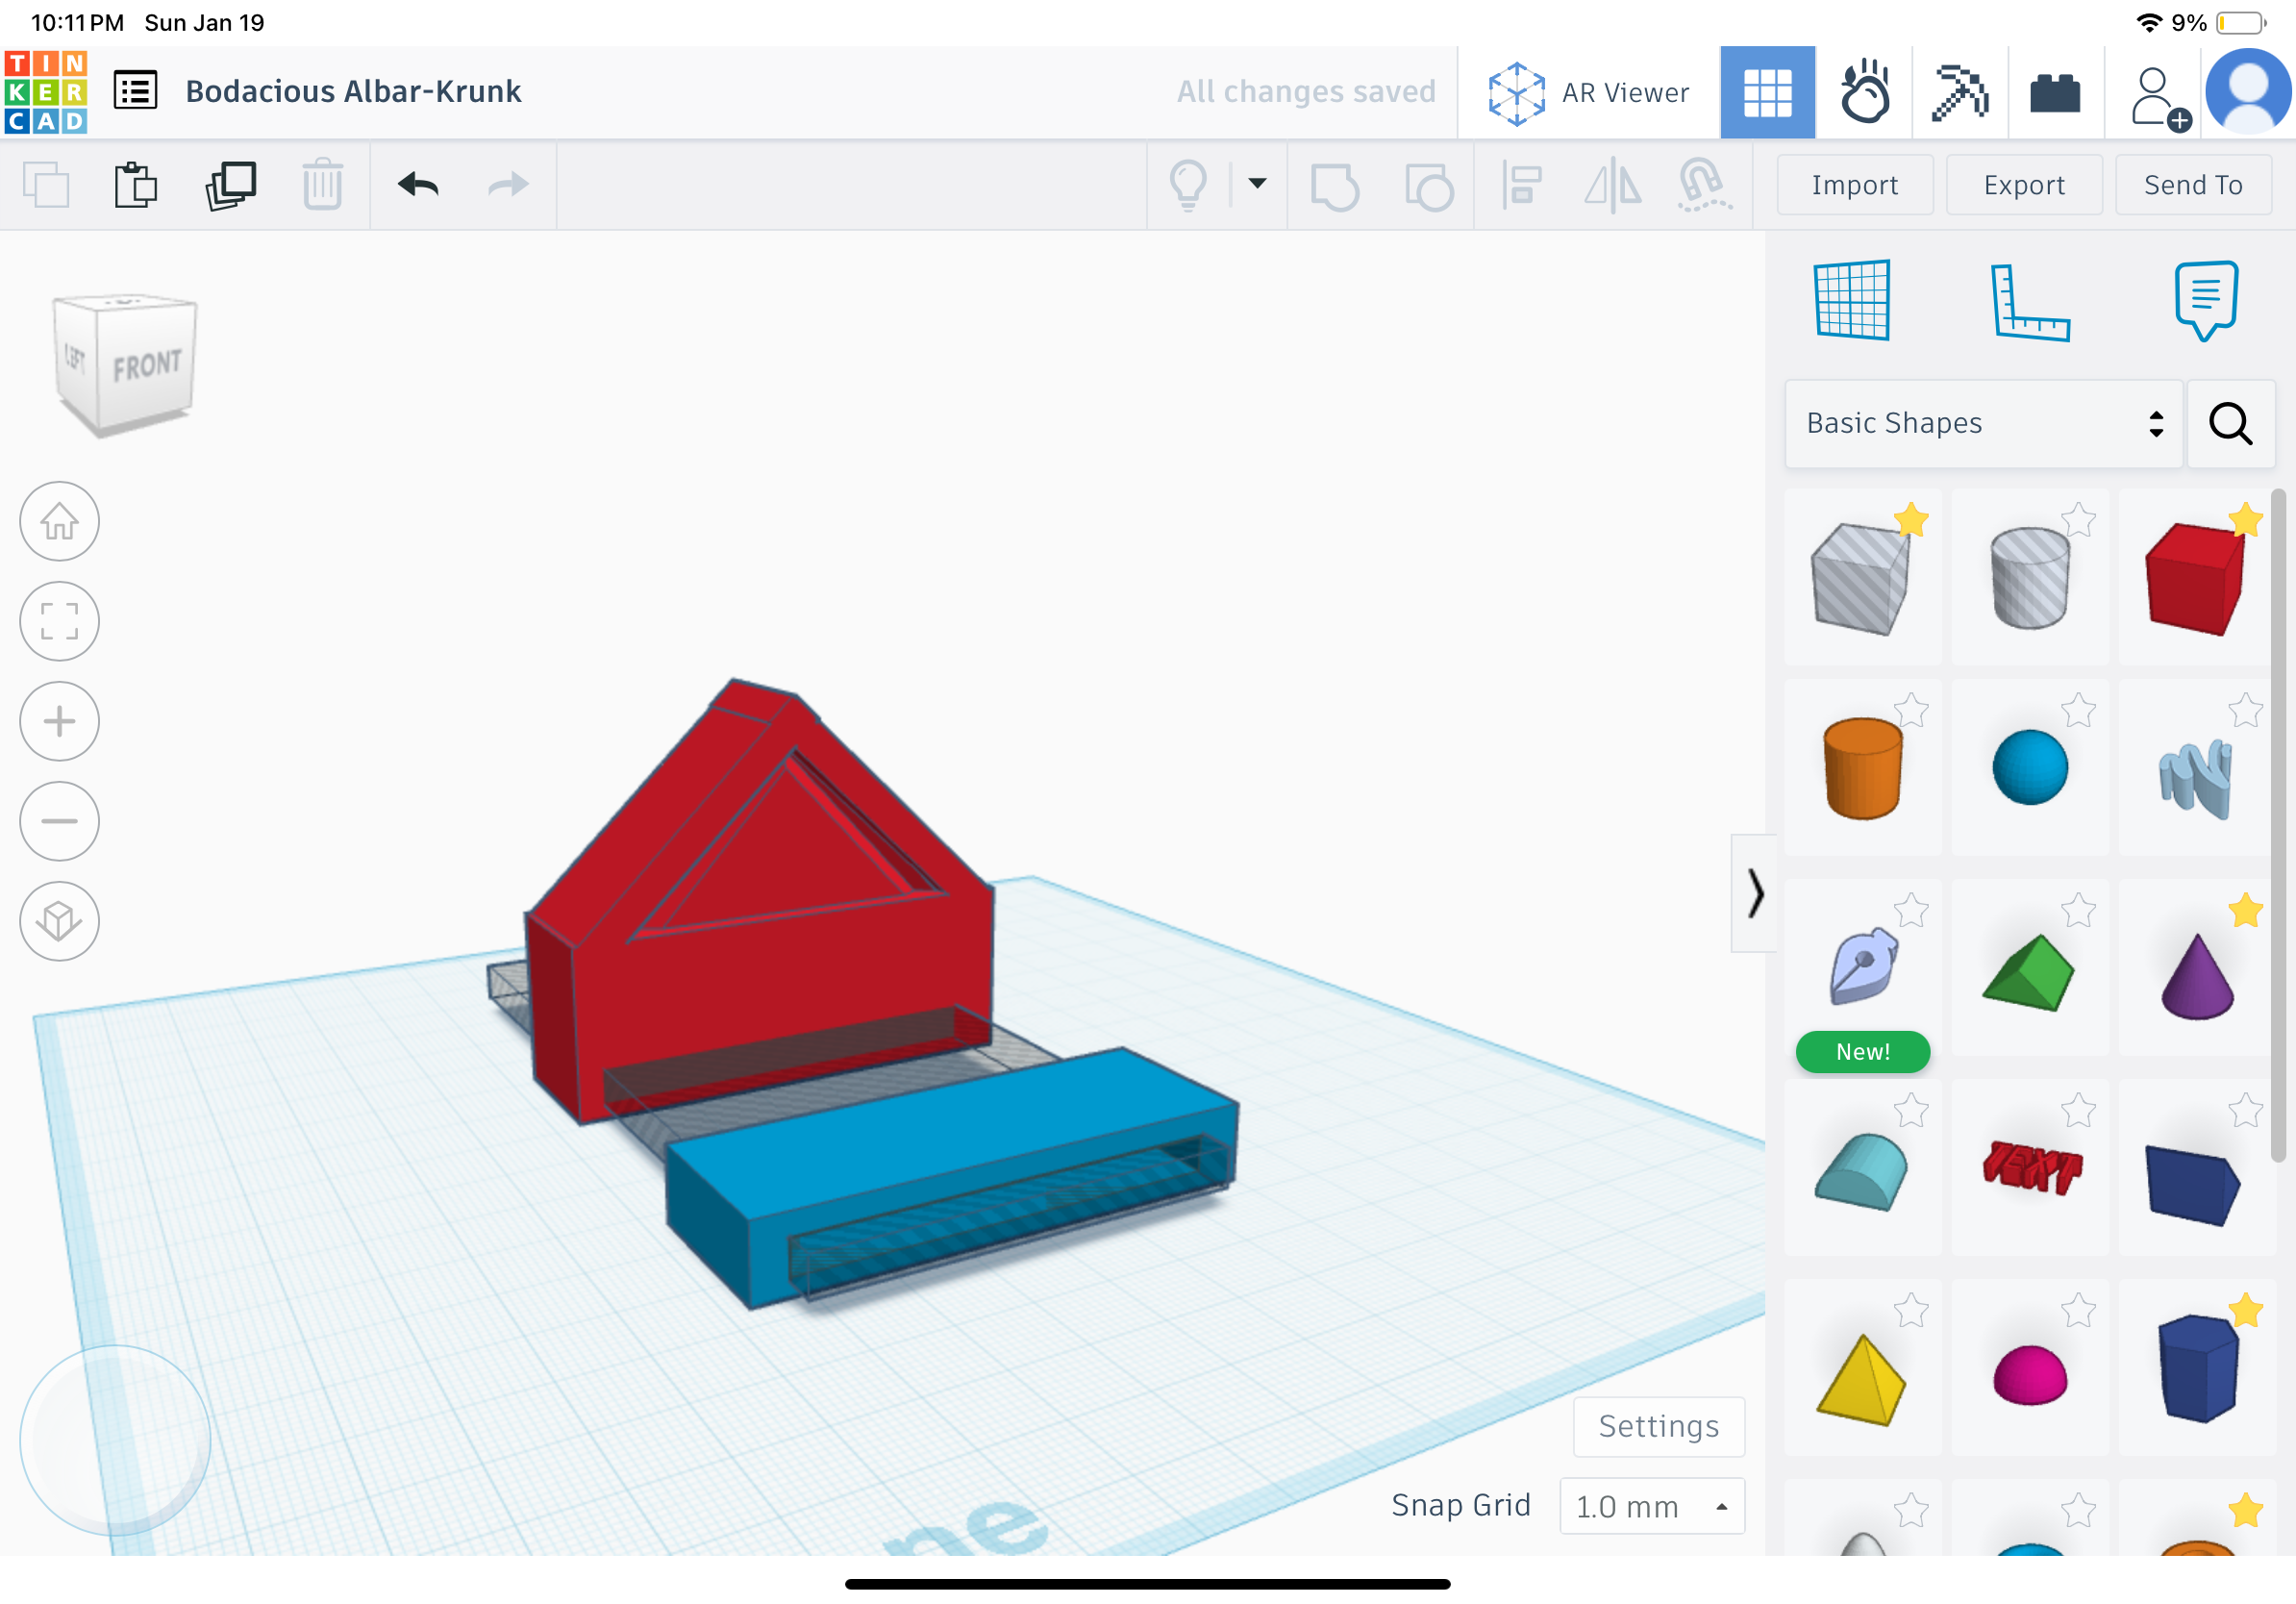
Task: Redo the last action
Action: click(x=508, y=185)
